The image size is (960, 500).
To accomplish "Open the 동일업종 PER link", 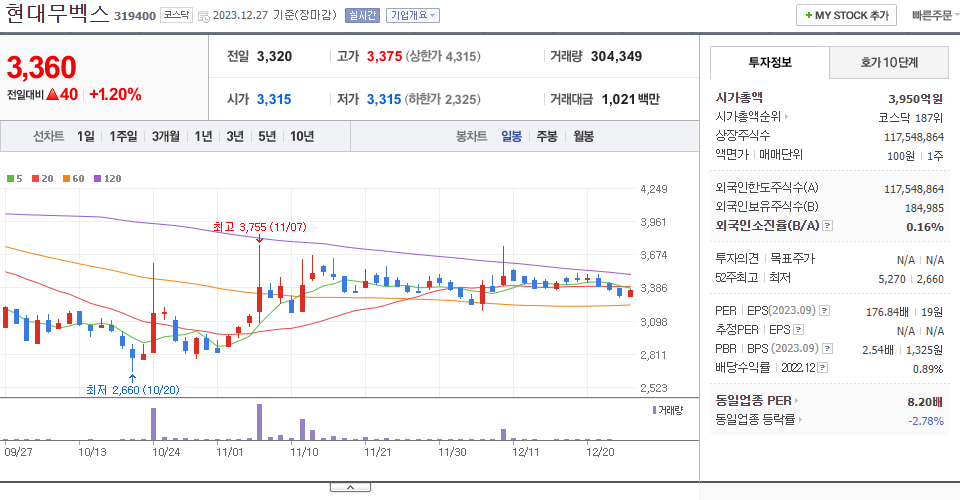I will pos(757,401).
